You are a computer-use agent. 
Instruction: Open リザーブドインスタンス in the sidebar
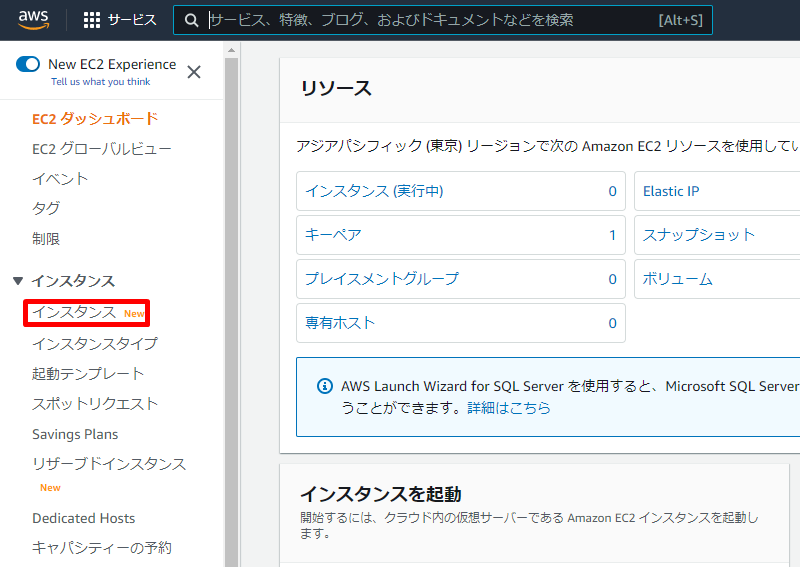pyautogui.click(x=109, y=464)
